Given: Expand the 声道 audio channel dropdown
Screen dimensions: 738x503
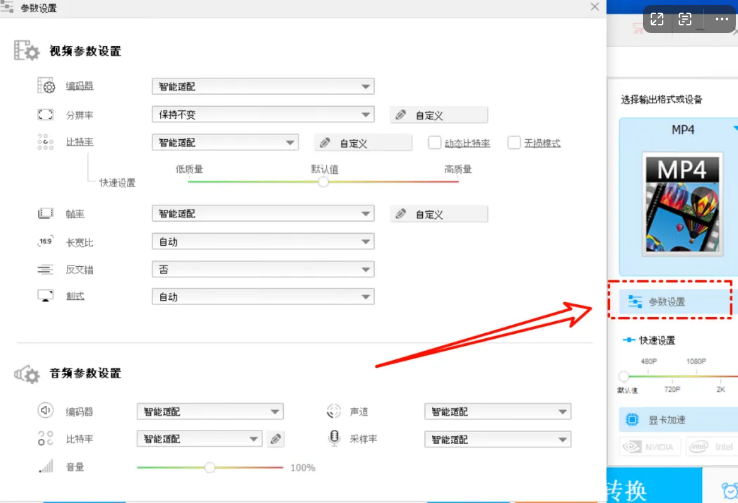Looking at the screenshot, I should (x=497, y=411).
